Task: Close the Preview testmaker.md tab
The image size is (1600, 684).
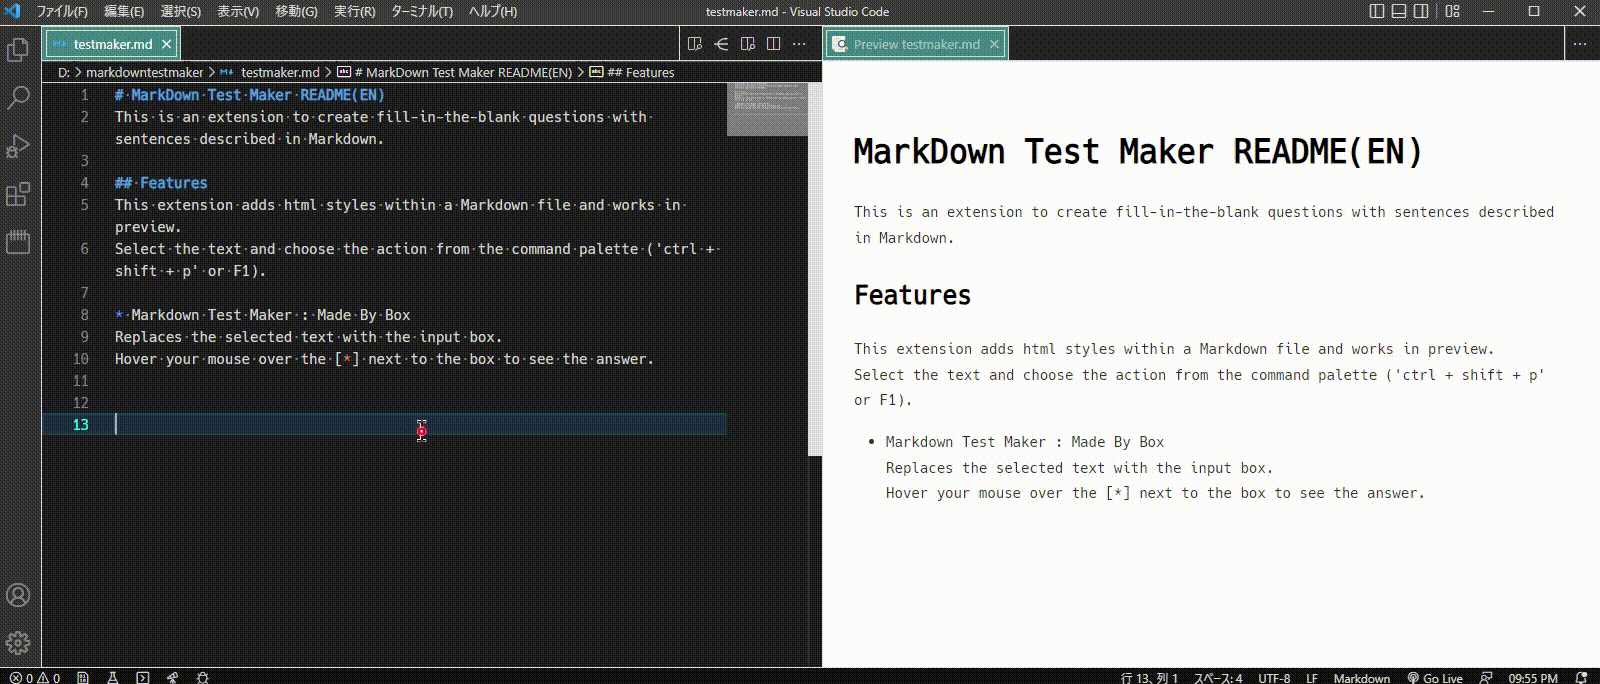Action: coord(994,44)
